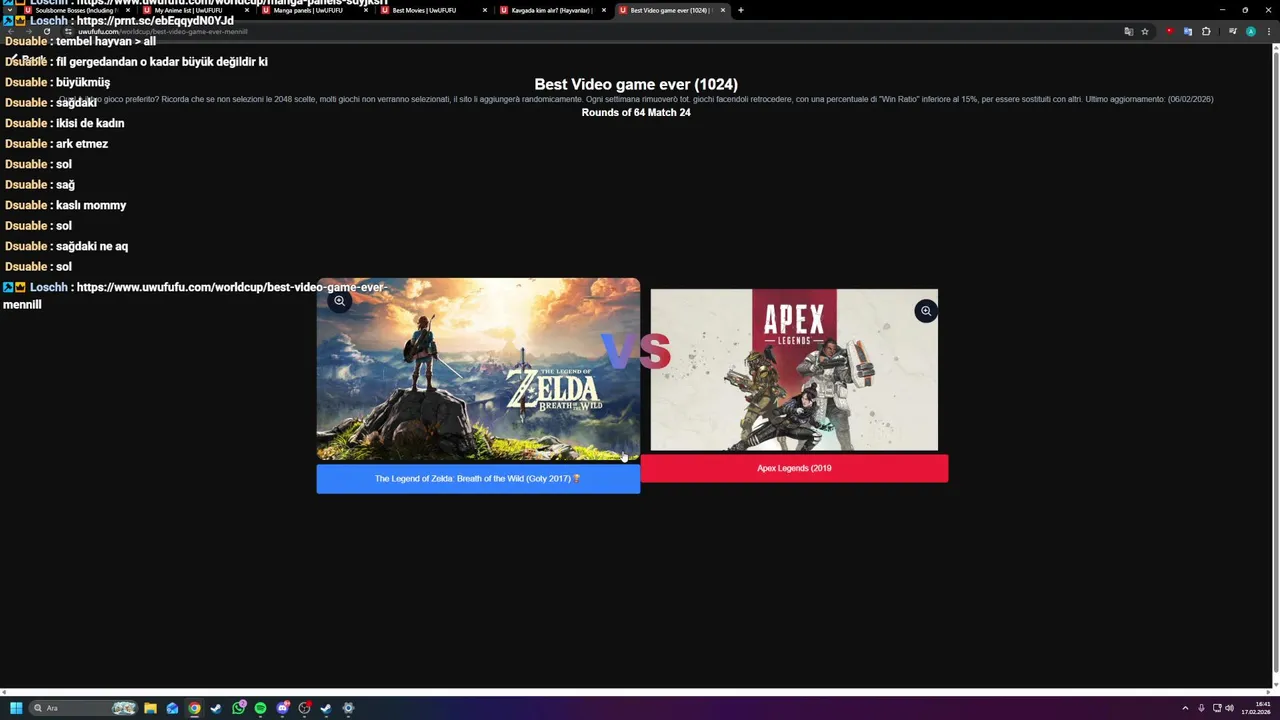Click chat message 'kaslı mommy'
Screen dimensions: 1280x720
pos(91,205)
